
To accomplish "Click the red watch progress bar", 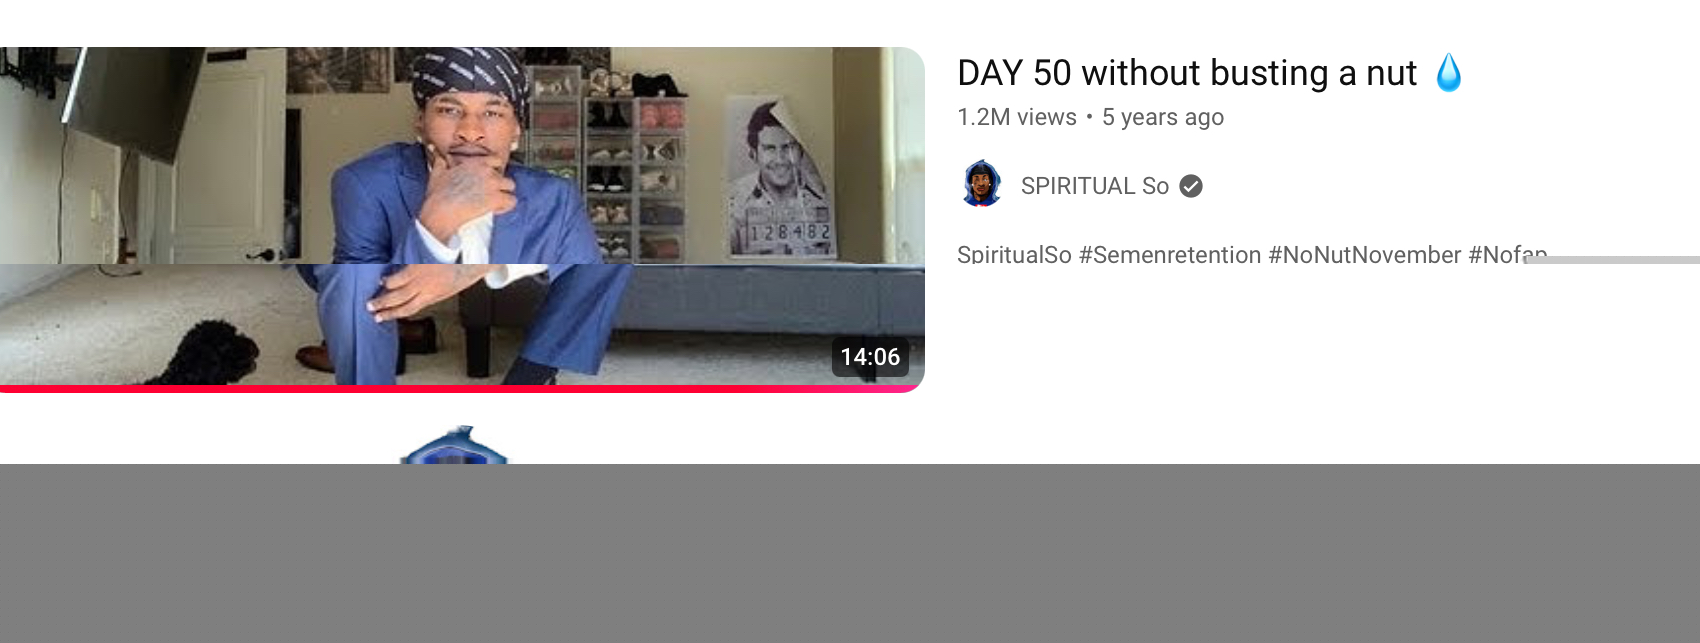I will pyautogui.click(x=462, y=389).
